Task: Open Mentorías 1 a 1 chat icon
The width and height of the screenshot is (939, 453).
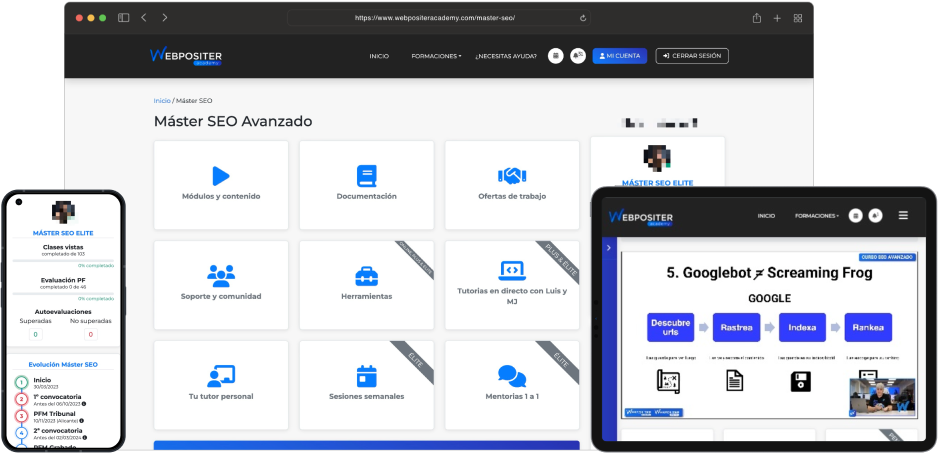Action: pyautogui.click(x=512, y=376)
